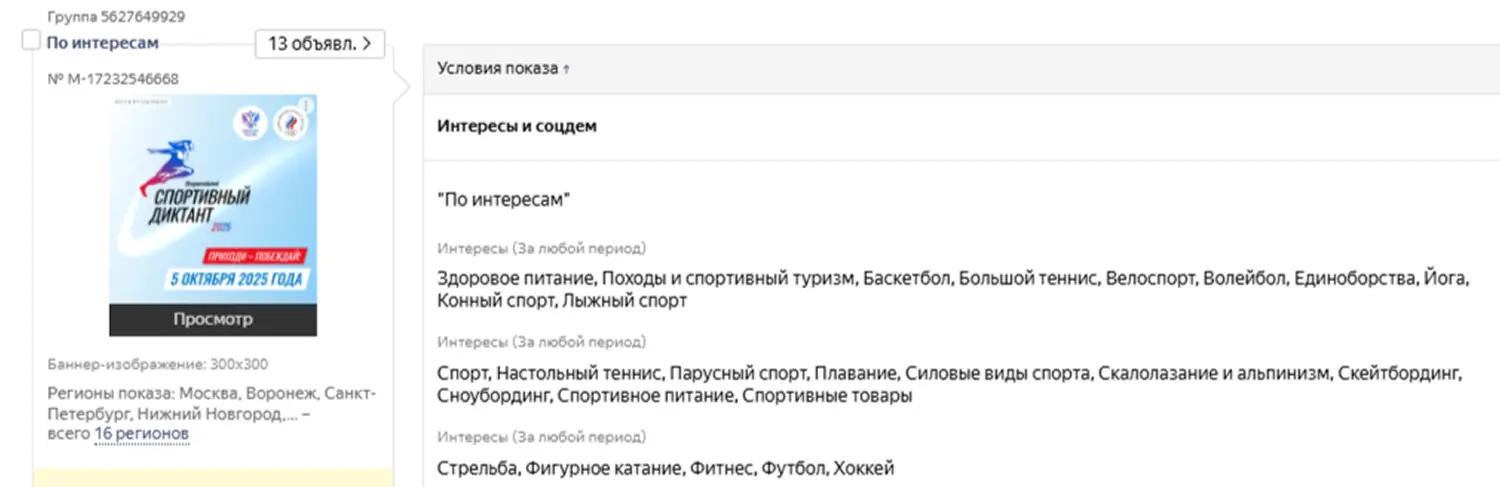Click the sort arrow next to Условия показа

pos(567,70)
